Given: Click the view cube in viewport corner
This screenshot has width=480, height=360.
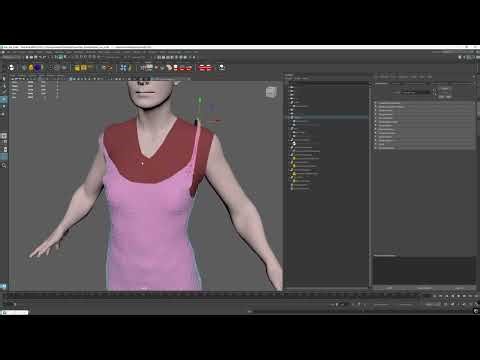Looking at the screenshot, I should pyautogui.click(x=271, y=92).
